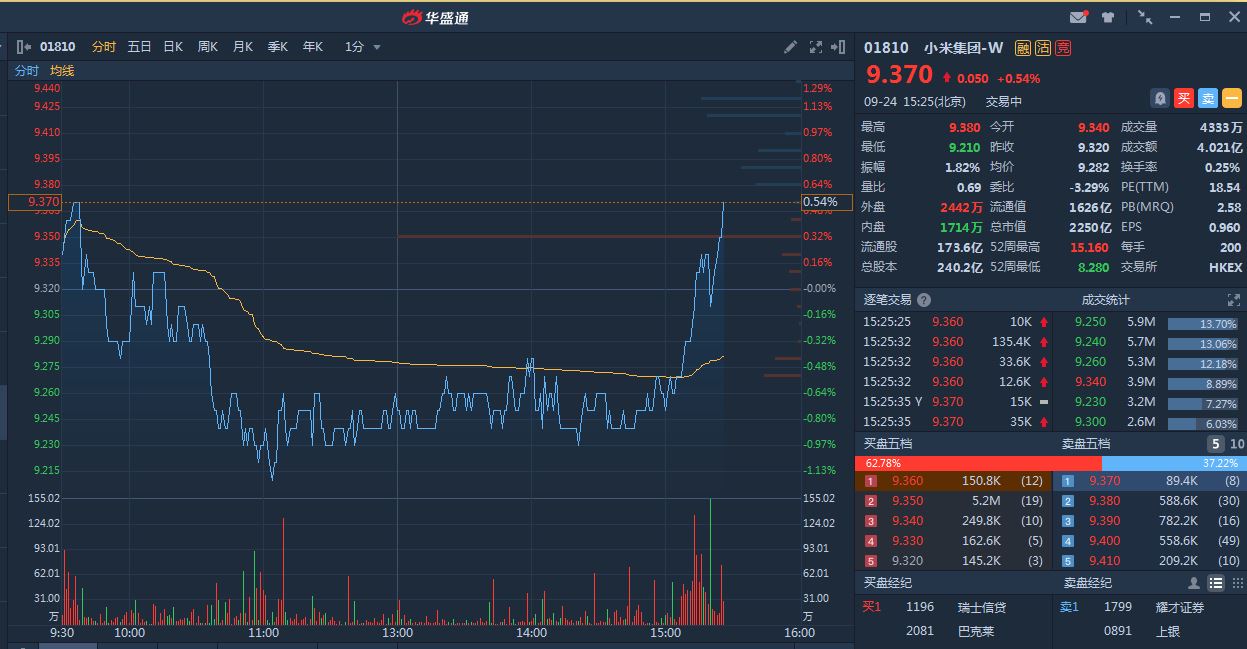Click ask level 3 at 9.390
1247x649 pixels.
tap(1151, 521)
